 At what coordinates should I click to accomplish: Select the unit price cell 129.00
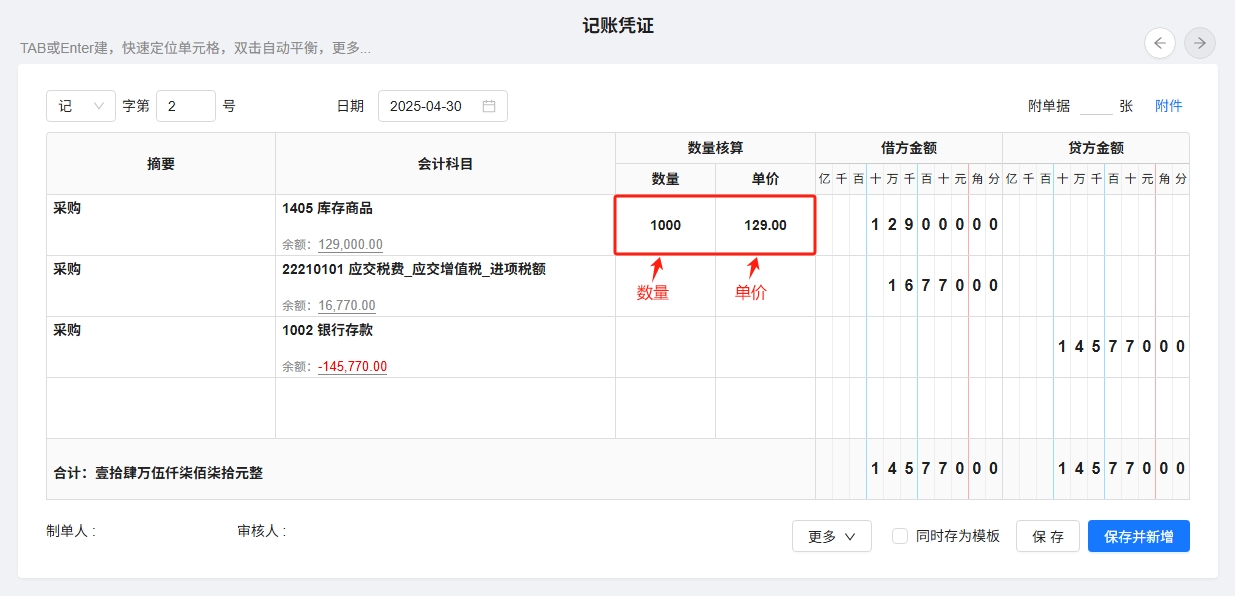pyautogui.click(x=765, y=225)
